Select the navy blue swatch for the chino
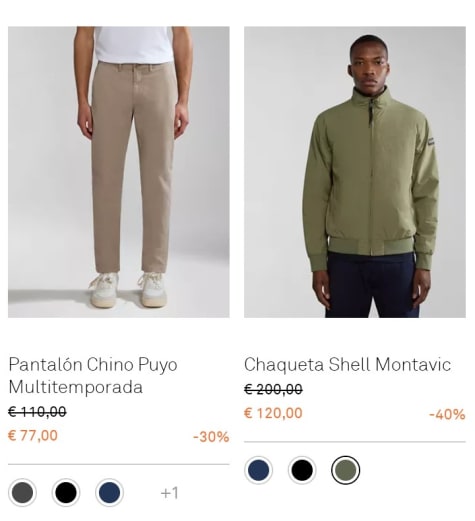The width and height of the screenshot is (475, 521). pyautogui.click(x=109, y=493)
